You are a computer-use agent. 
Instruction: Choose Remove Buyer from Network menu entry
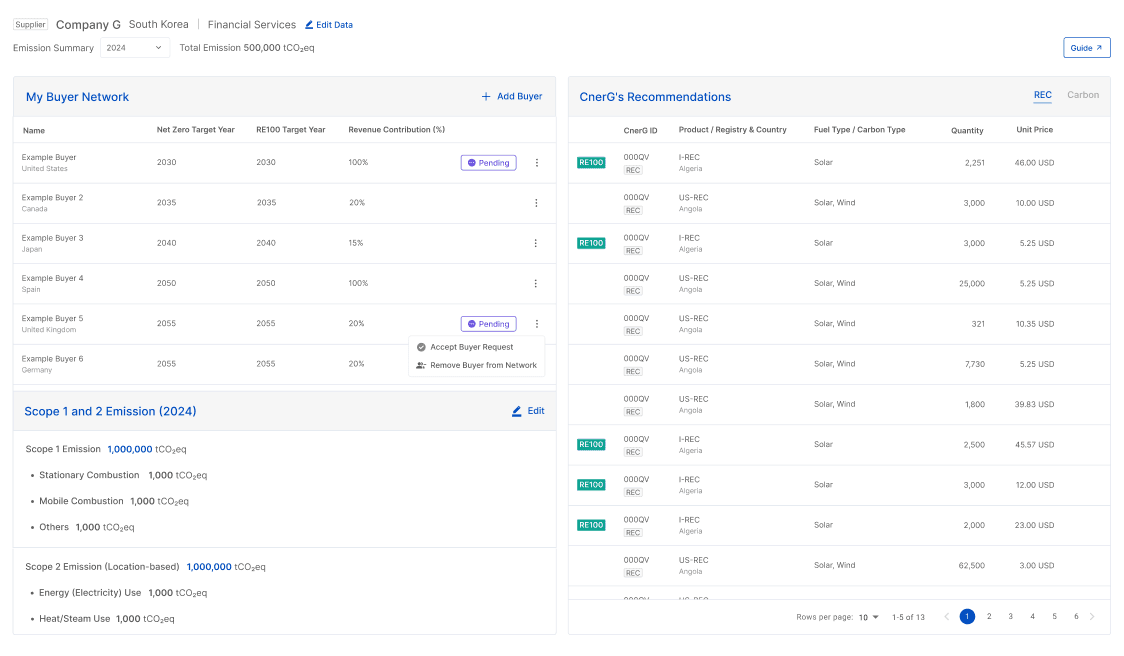click(x=483, y=365)
